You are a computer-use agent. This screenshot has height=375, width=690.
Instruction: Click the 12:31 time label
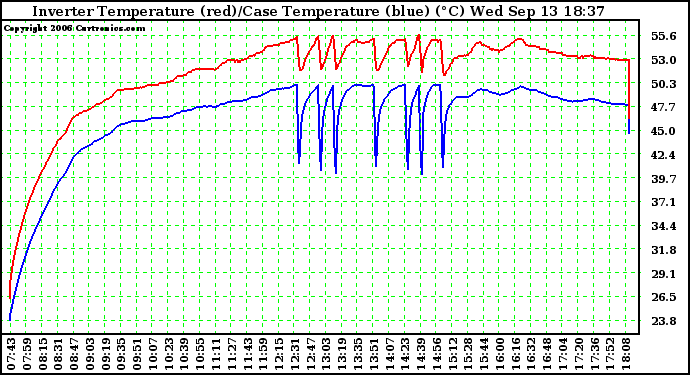[295, 354]
